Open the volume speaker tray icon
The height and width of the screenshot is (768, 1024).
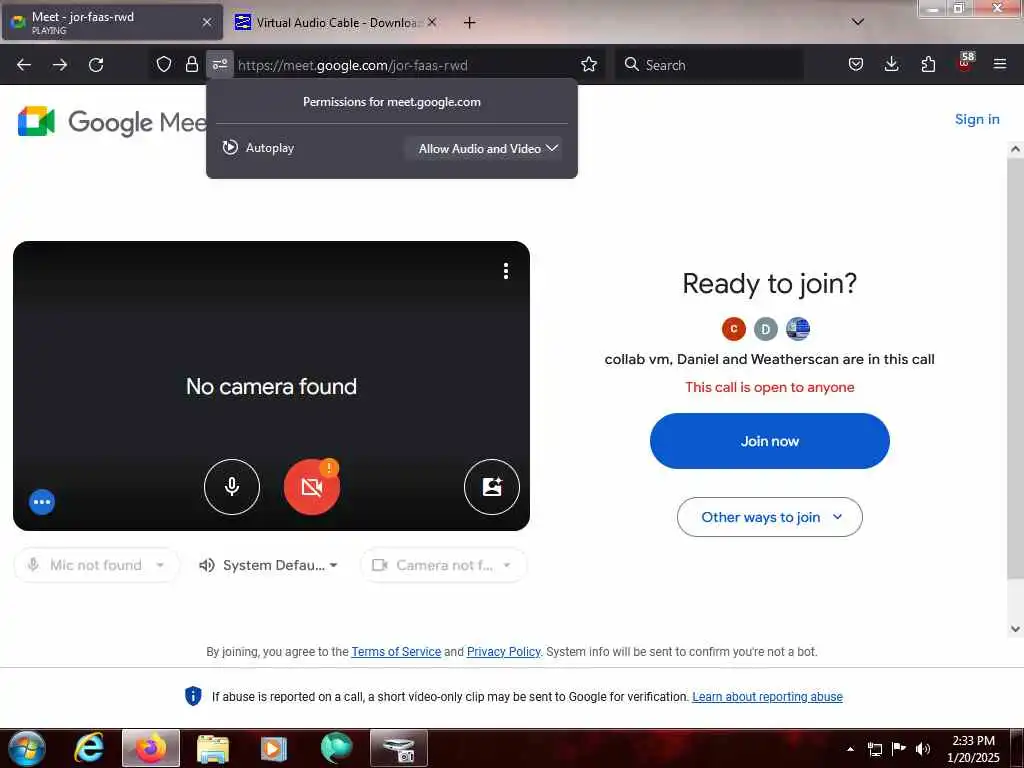[x=923, y=749]
